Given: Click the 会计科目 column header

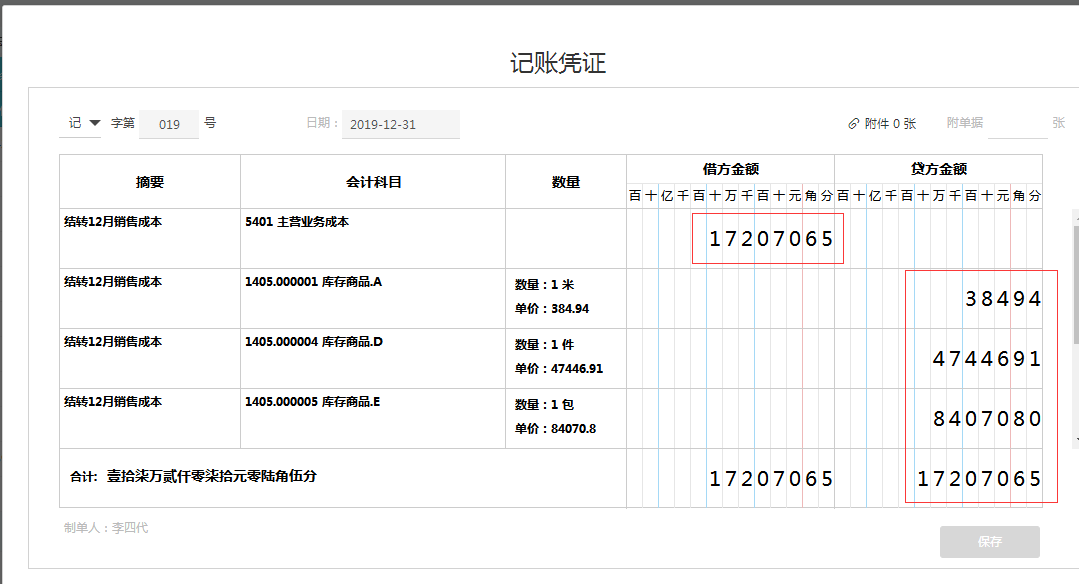Looking at the screenshot, I should 373,182.
